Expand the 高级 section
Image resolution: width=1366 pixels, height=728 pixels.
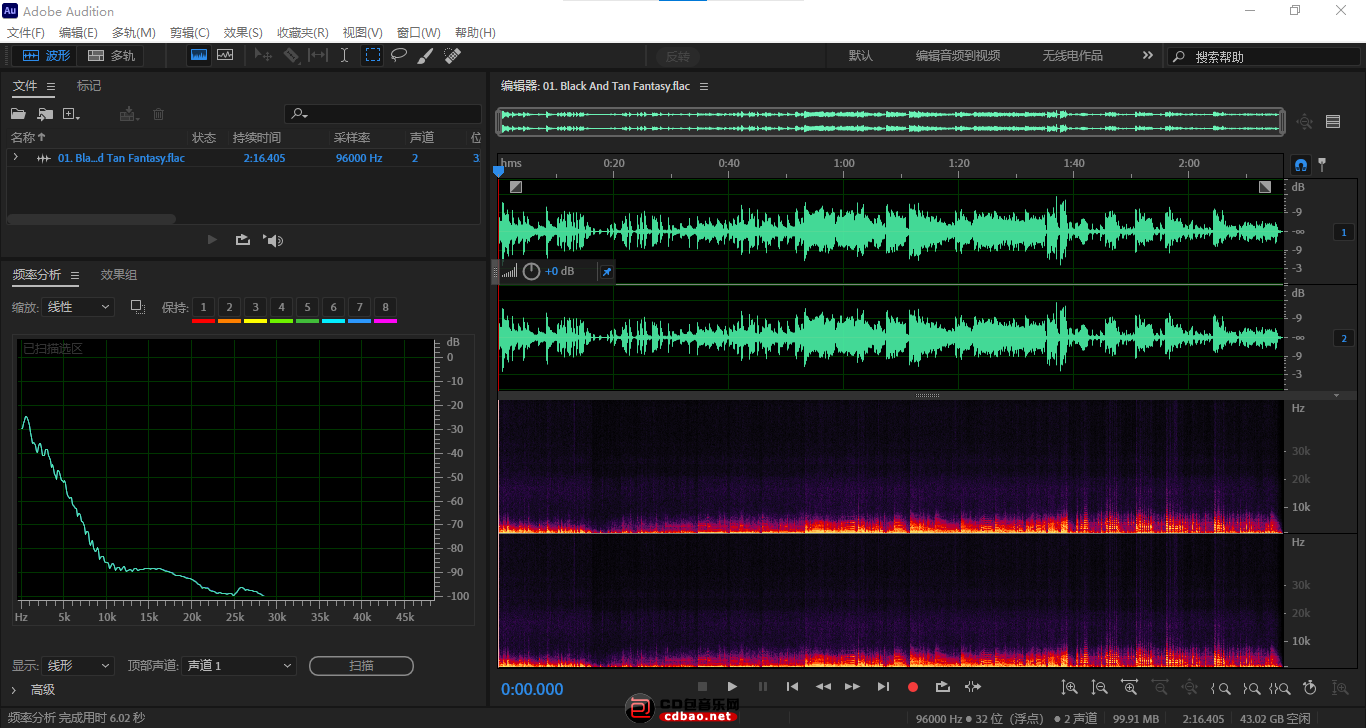tap(34, 690)
